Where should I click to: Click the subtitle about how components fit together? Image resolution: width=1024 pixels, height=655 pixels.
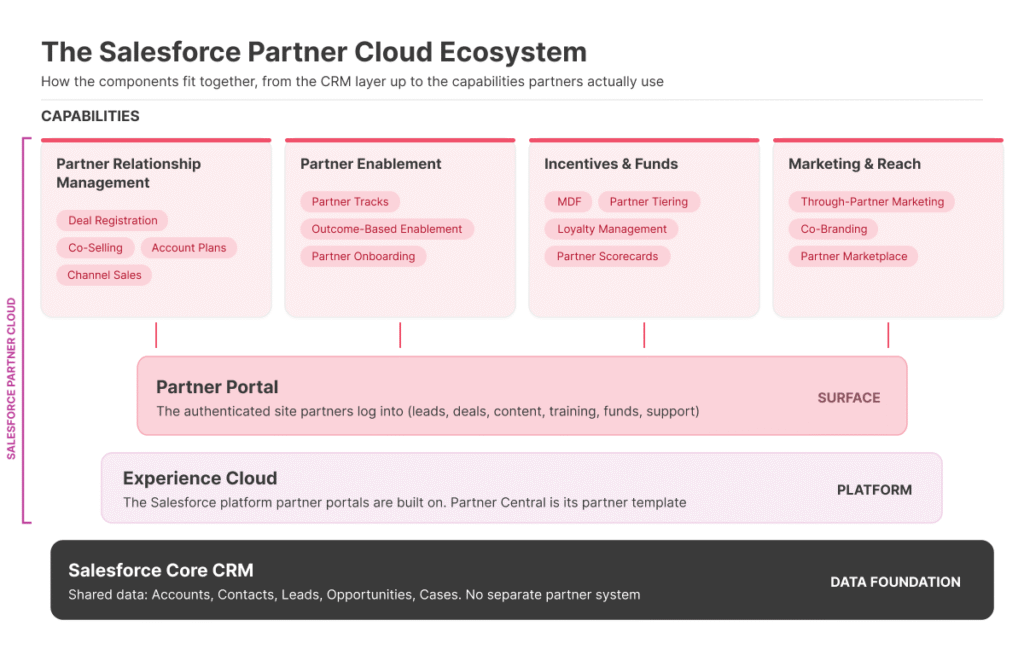[352, 82]
